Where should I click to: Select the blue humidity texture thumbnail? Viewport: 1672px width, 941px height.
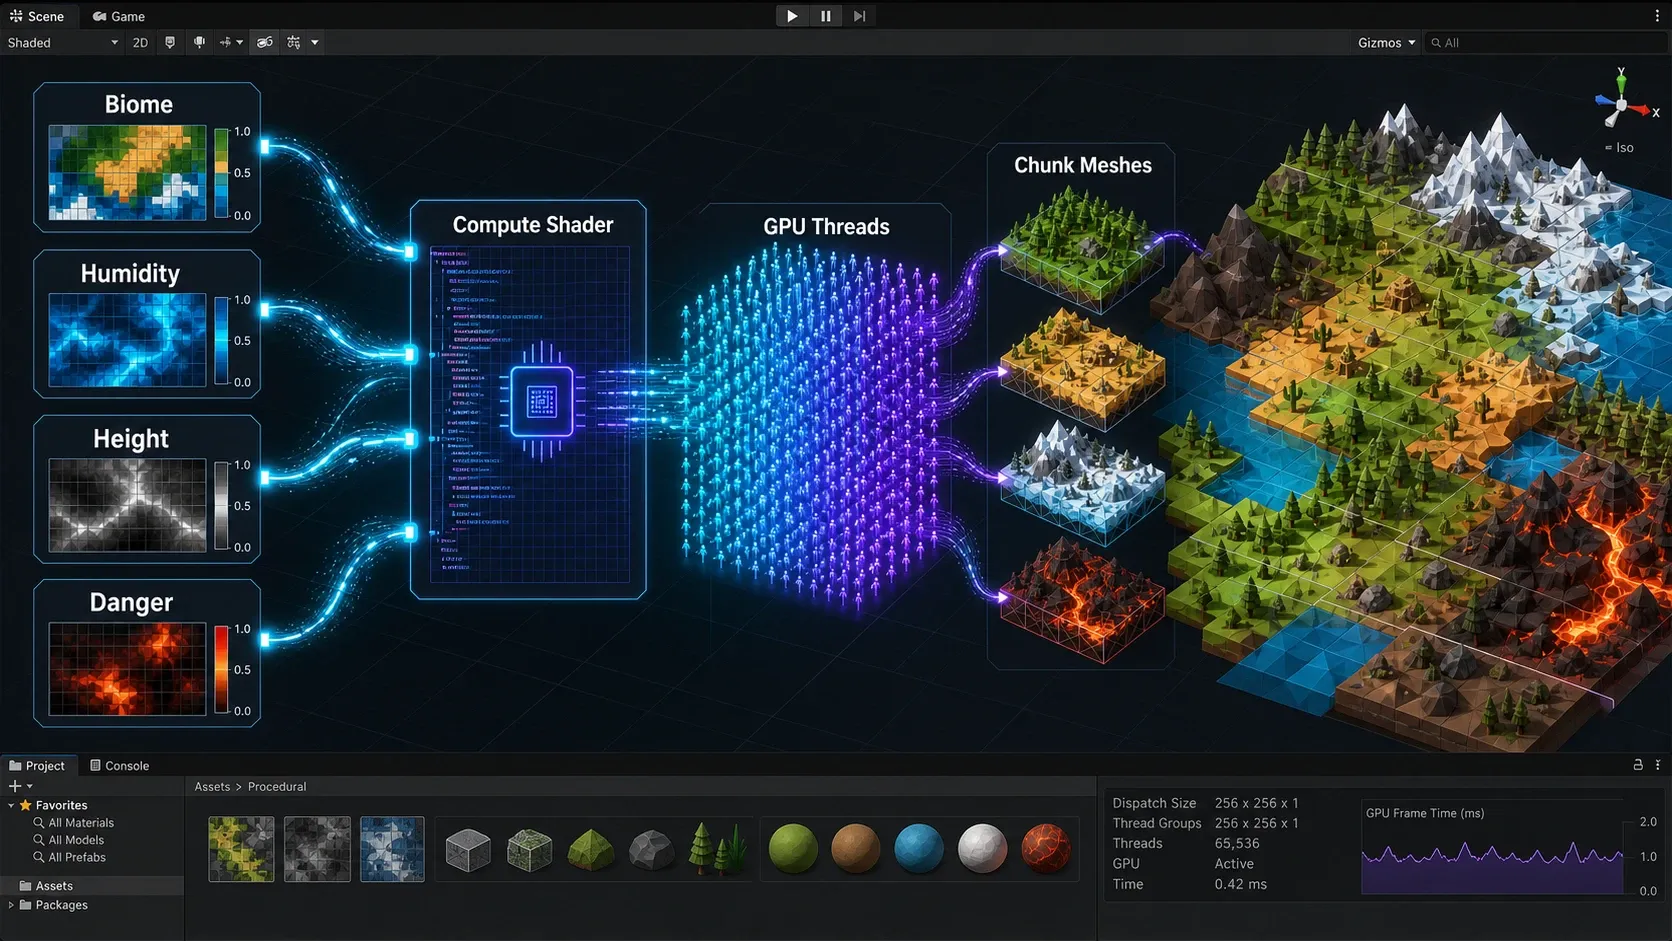(392, 849)
